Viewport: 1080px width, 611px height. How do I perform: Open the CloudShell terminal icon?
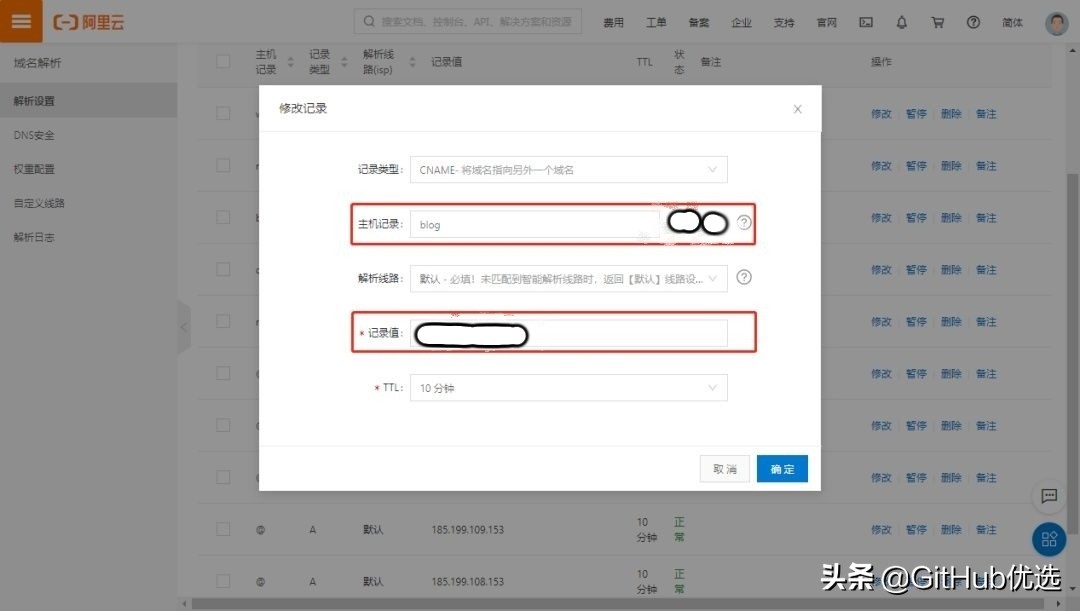tap(865, 21)
